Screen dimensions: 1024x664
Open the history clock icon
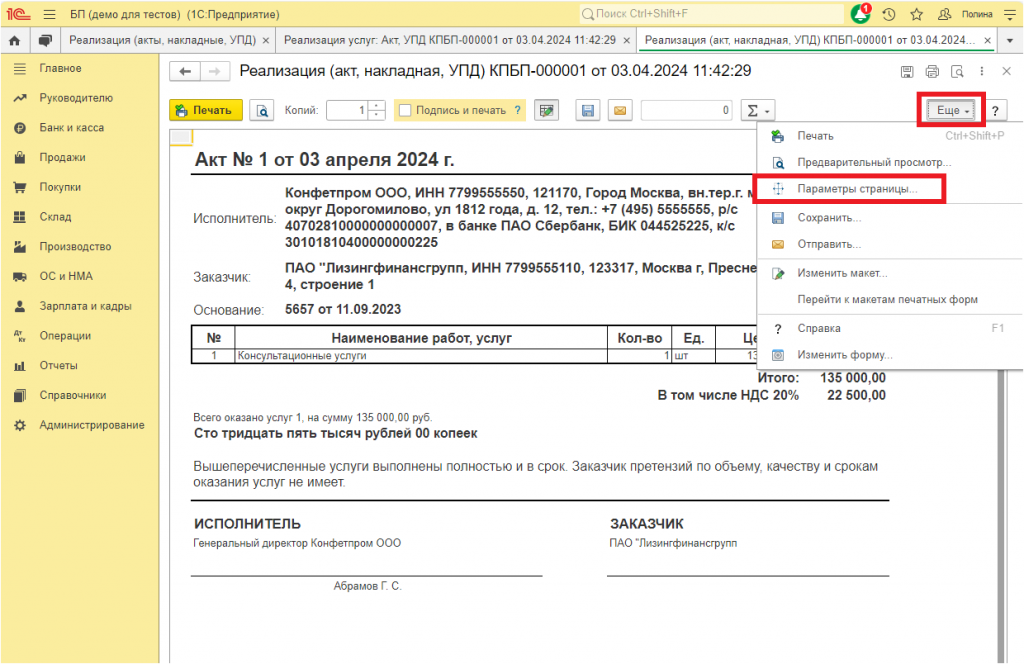(888, 14)
